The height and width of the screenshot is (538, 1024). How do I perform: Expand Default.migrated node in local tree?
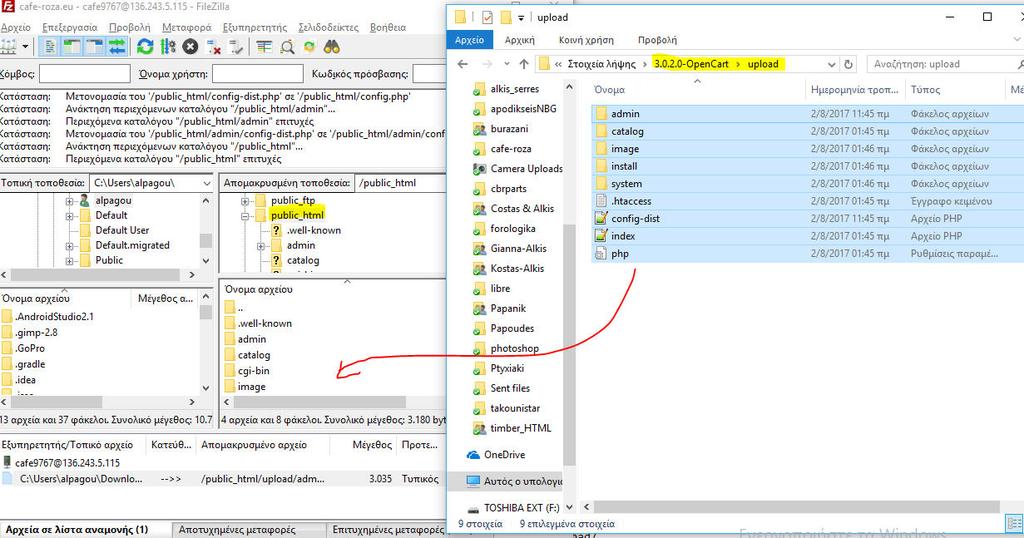click(69, 246)
